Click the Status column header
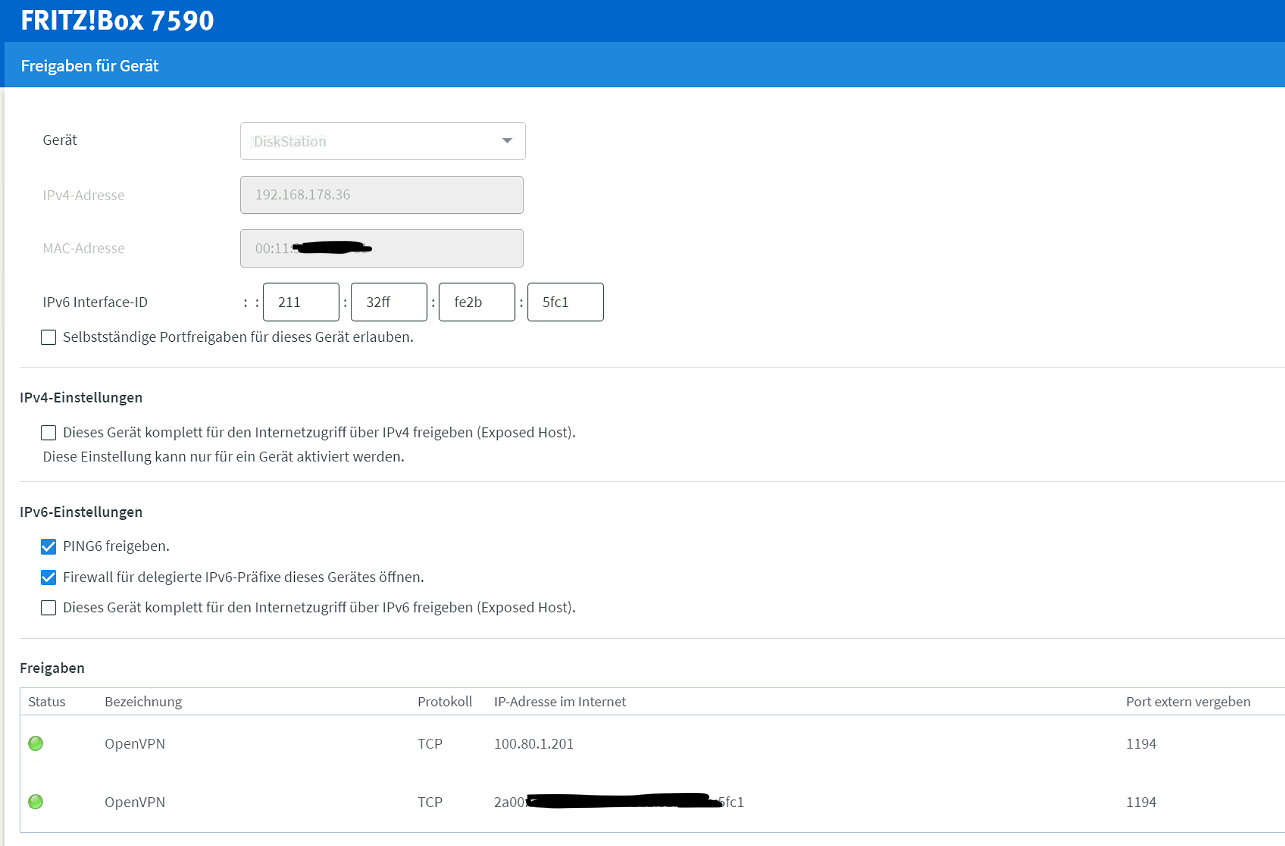This screenshot has height=846, width=1285. point(47,702)
